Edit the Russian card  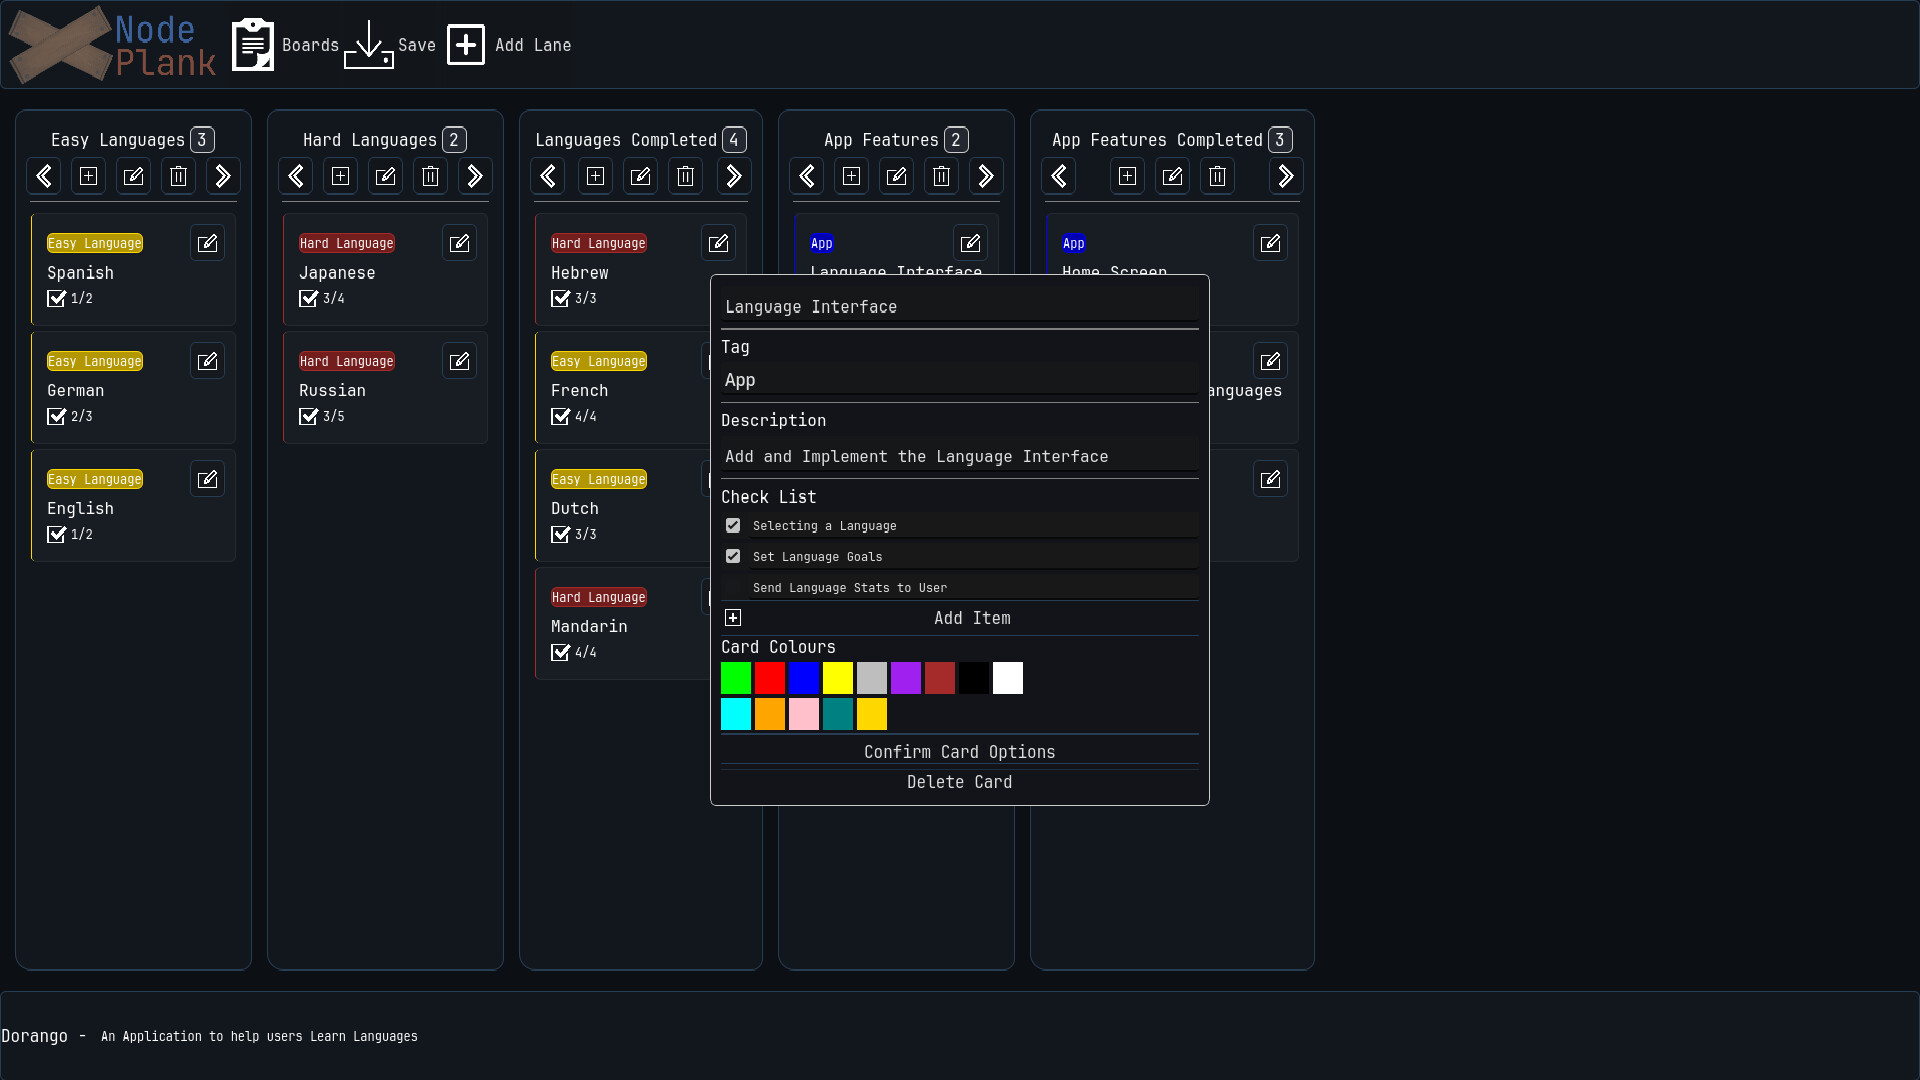(x=460, y=361)
